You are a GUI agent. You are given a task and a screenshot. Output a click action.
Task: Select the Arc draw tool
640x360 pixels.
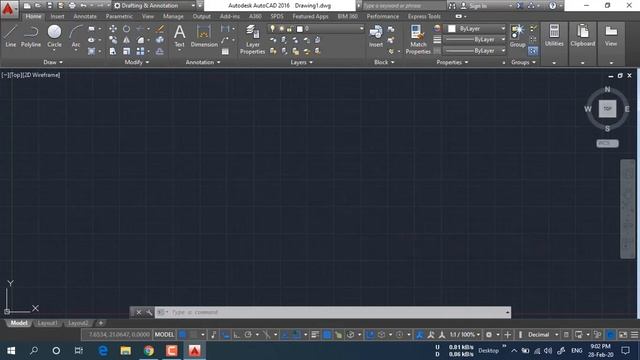pyautogui.click(x=76, y=36)
